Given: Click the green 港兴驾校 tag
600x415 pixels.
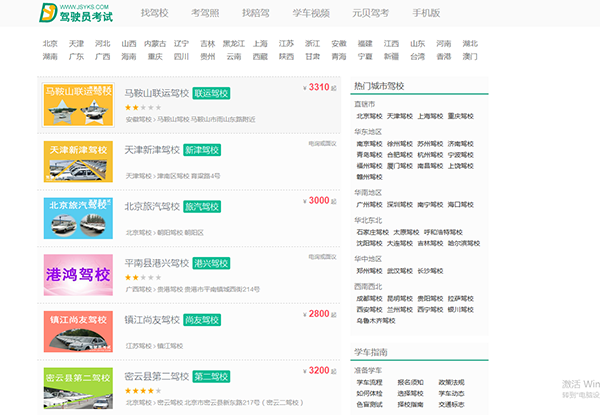Looking at the screenshot, I should pos(211,263).
